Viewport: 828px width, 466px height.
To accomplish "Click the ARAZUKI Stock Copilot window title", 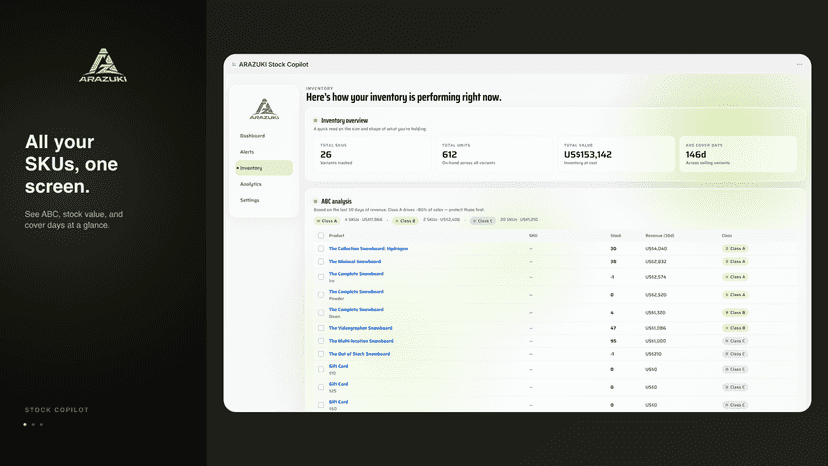I will [x=274, y=64].
